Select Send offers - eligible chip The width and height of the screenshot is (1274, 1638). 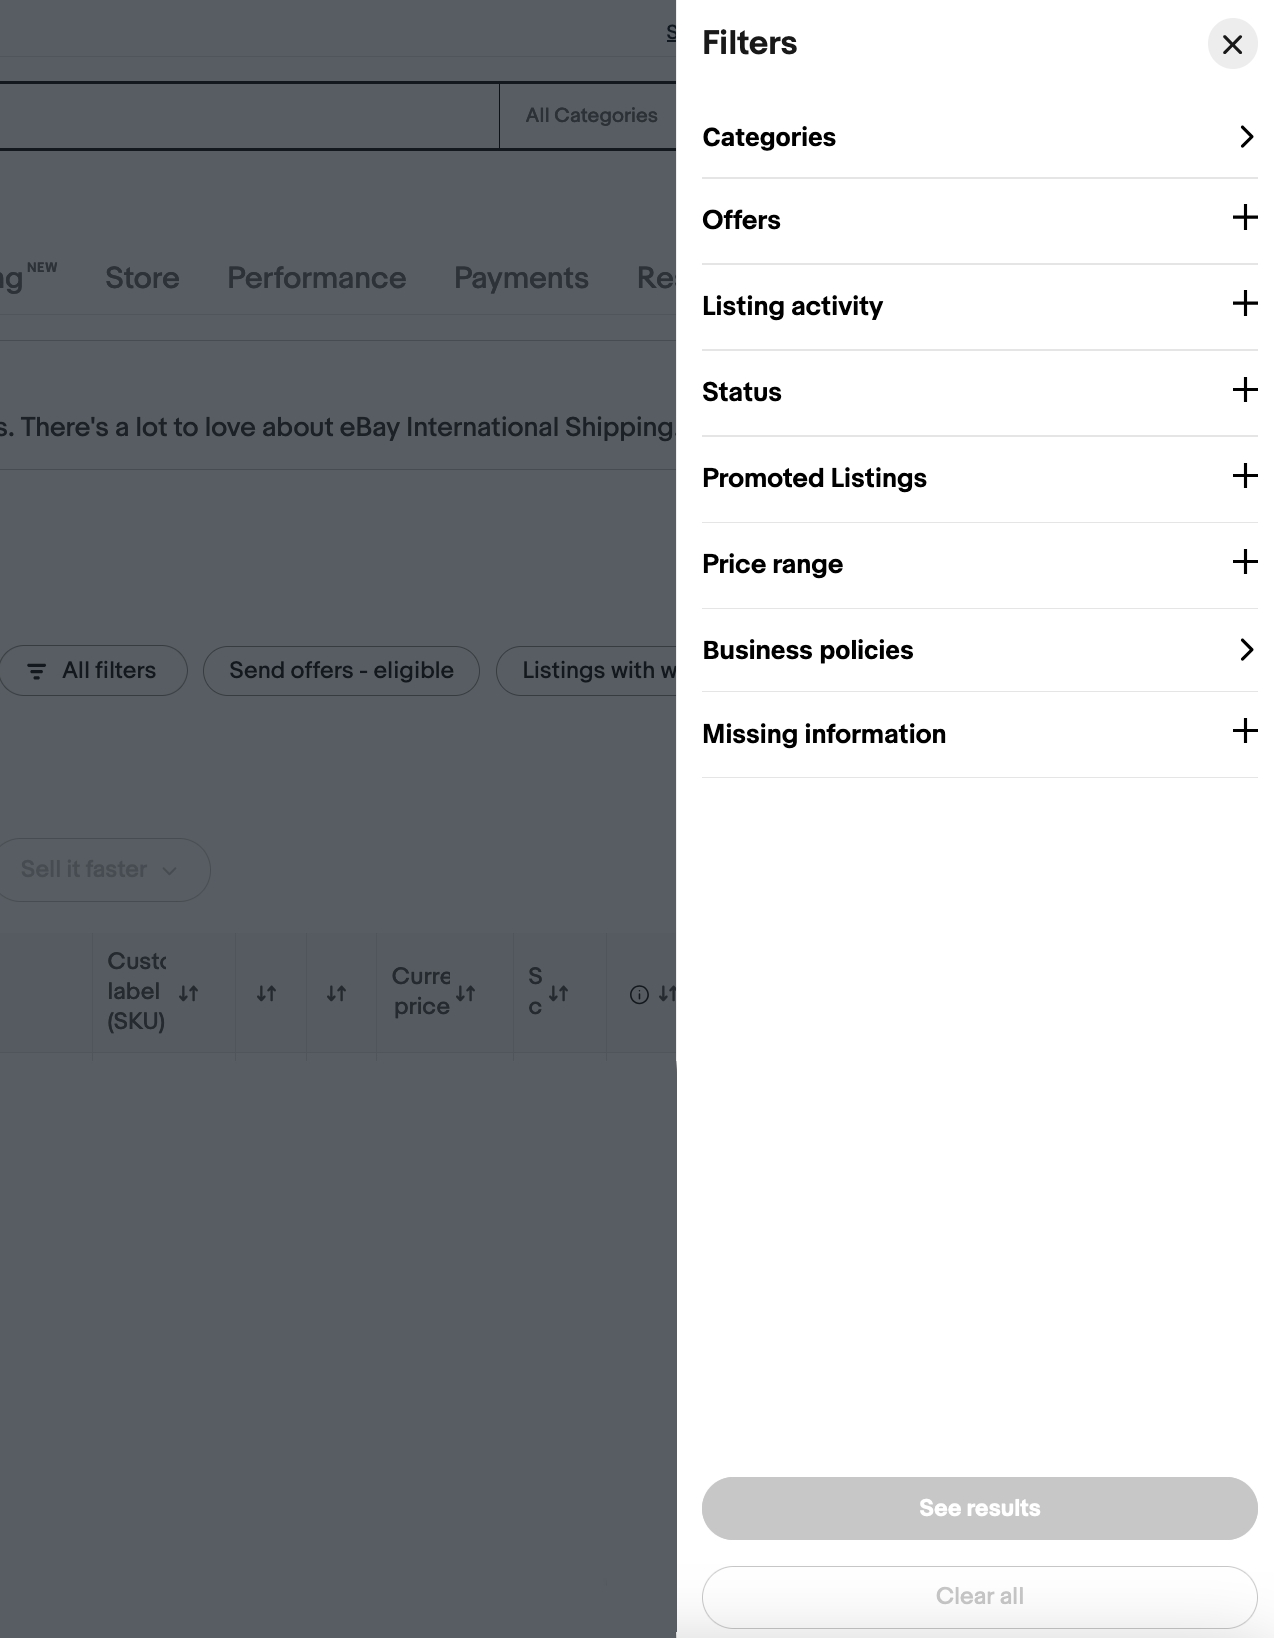click(341, 670)
